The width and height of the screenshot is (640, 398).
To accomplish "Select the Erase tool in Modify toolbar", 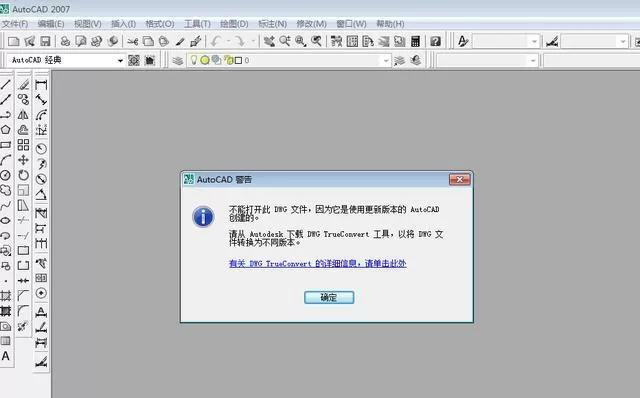I will click(x=23, y=84).
